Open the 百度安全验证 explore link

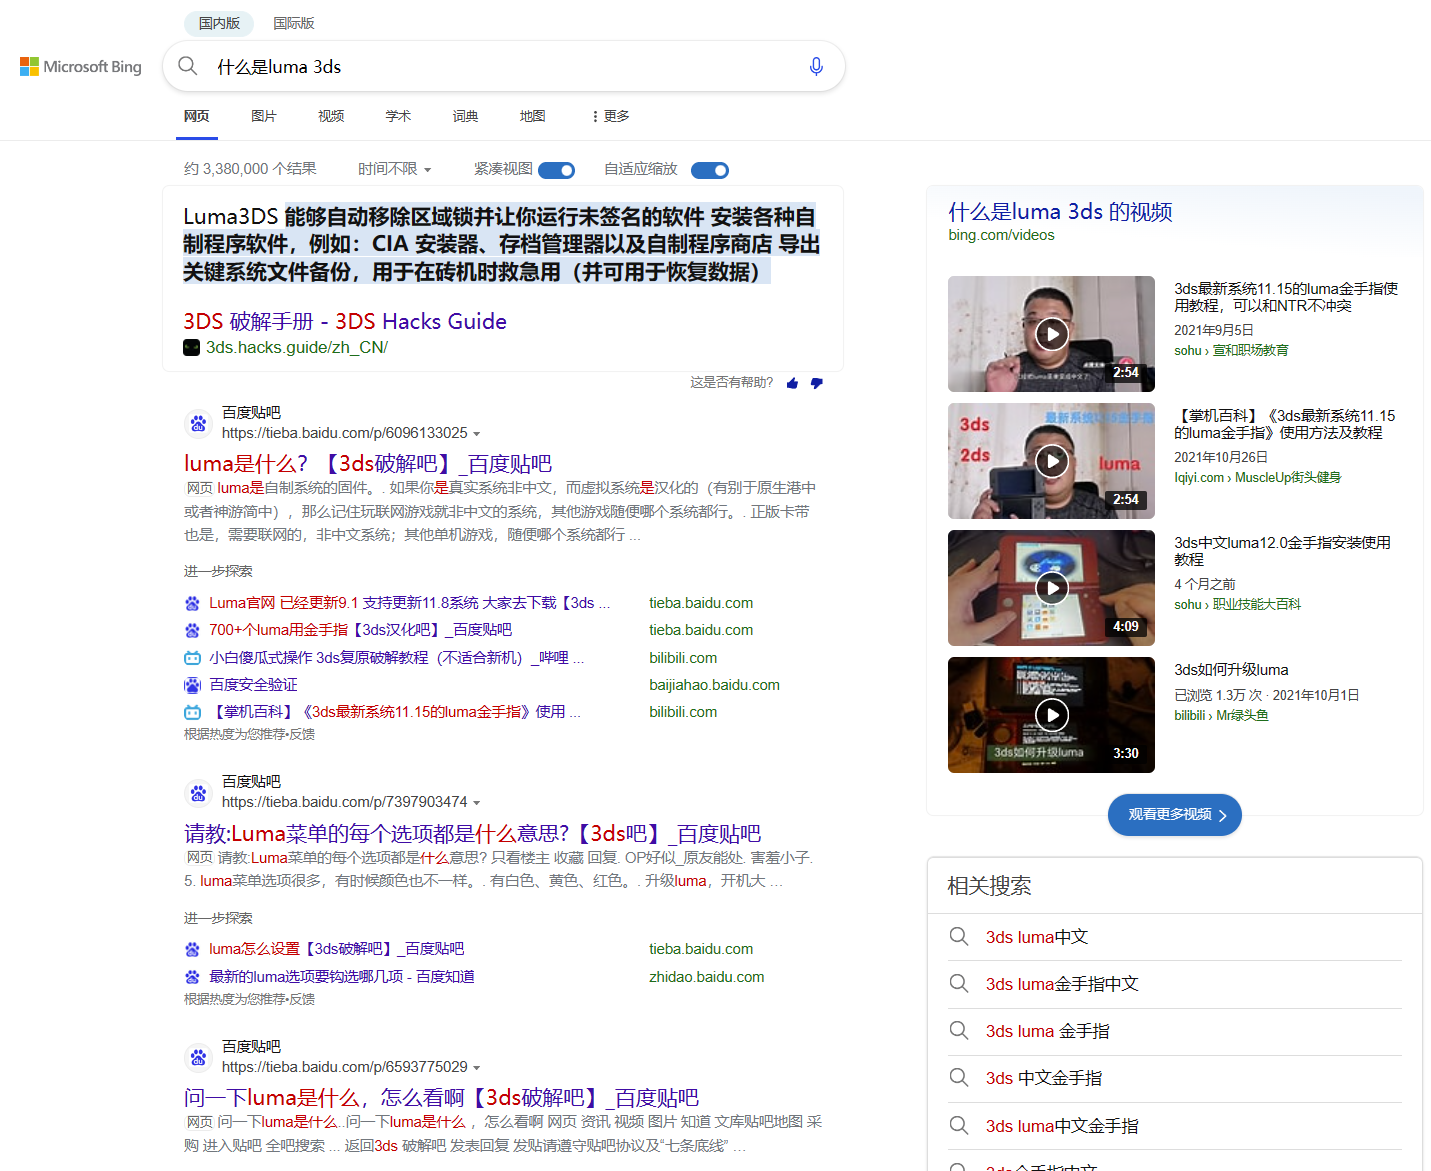[x=253, y=685]
